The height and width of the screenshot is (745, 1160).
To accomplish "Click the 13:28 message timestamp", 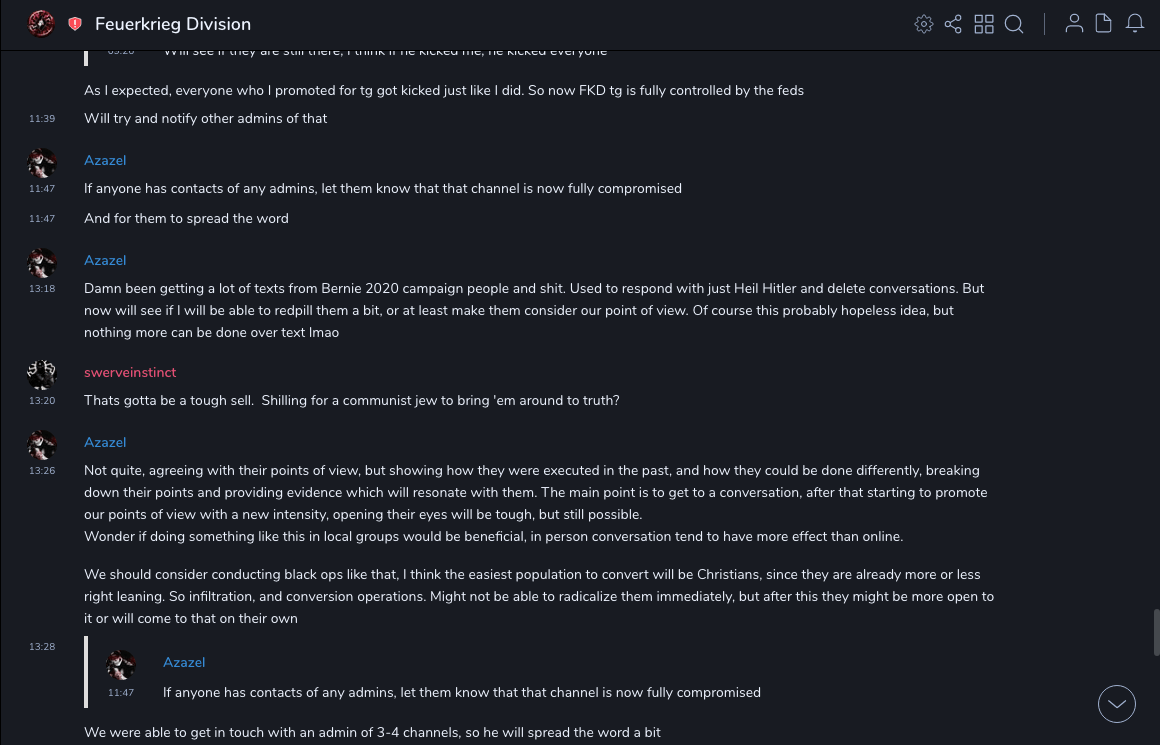I will pyautogui.click(x=42, y=647).
